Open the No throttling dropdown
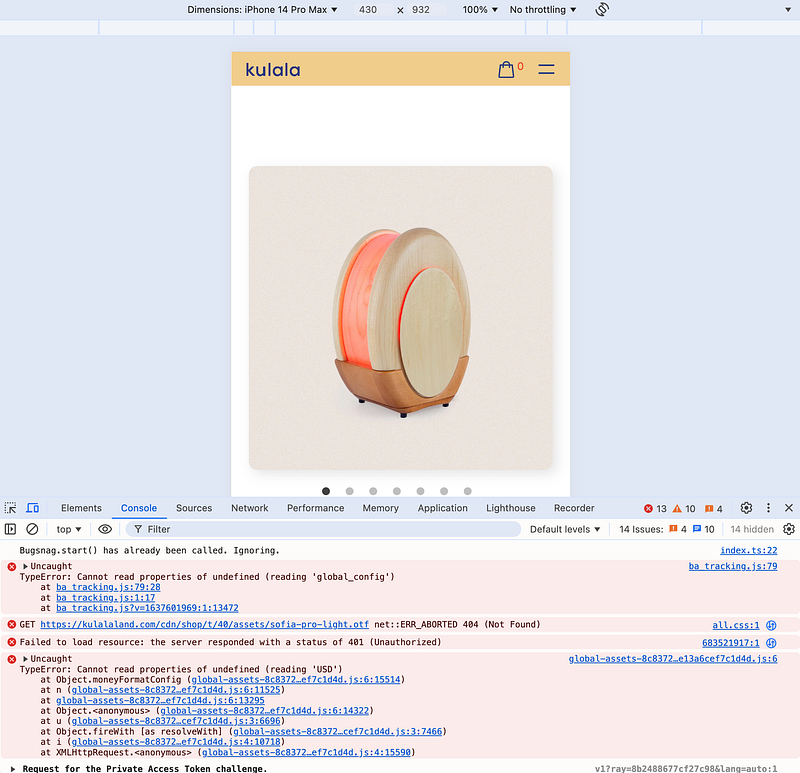The width and height of the screenshot is (800, 773). pyautogui.click(x=537, y=9)
